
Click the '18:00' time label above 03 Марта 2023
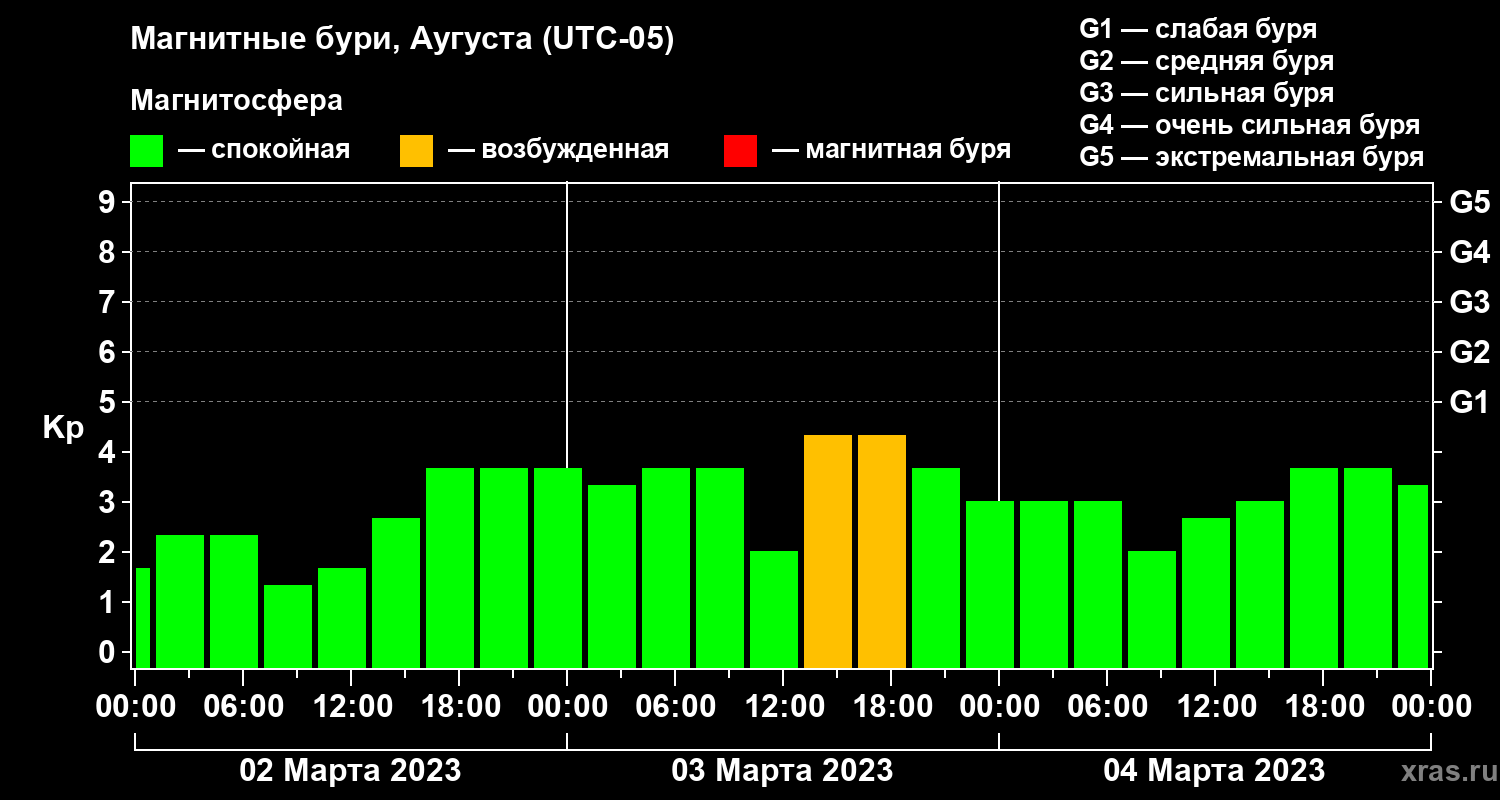(x=891, y=707)
